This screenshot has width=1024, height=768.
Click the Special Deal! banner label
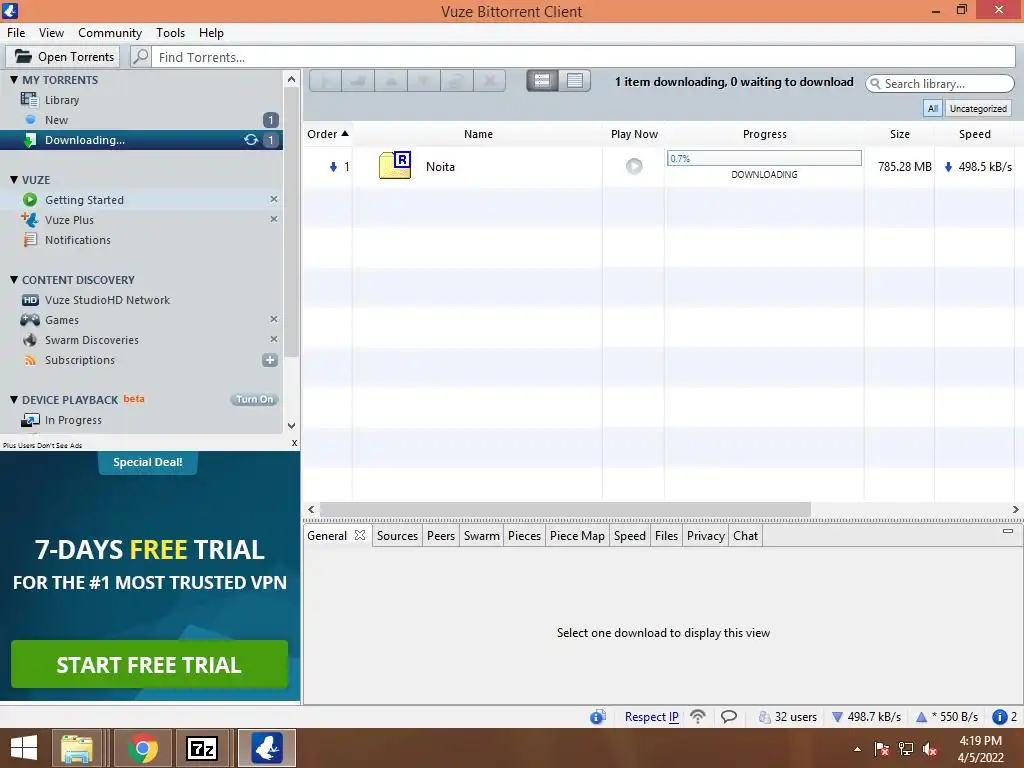pyautogui.click(x=148, y=462)
